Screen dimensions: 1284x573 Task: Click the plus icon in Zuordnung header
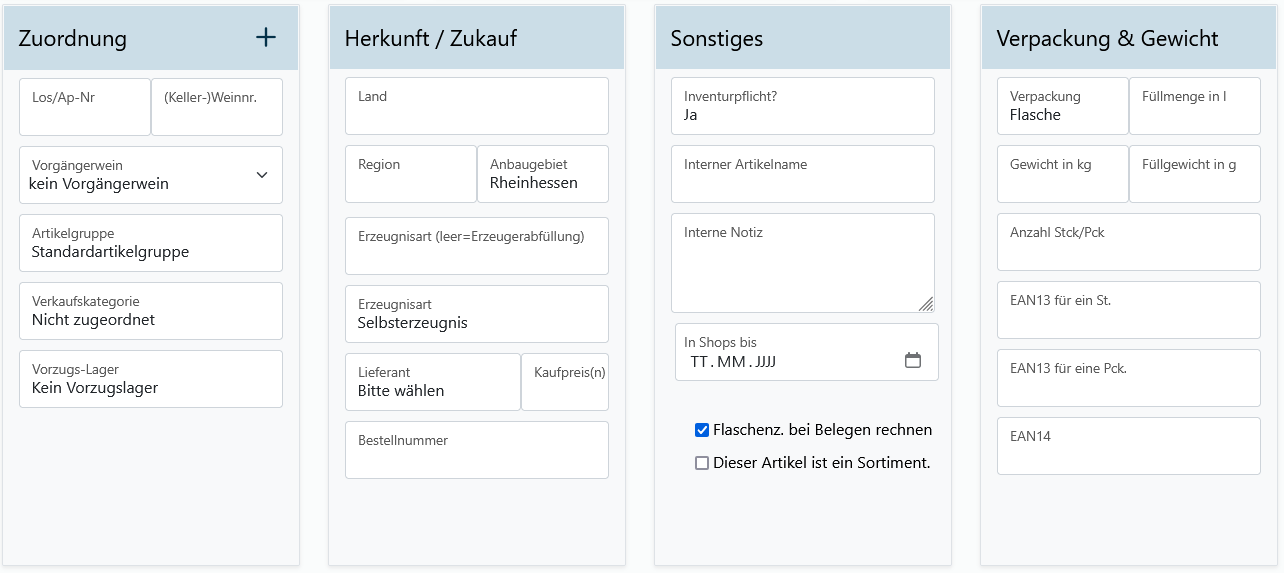click(x=266, y=38)
